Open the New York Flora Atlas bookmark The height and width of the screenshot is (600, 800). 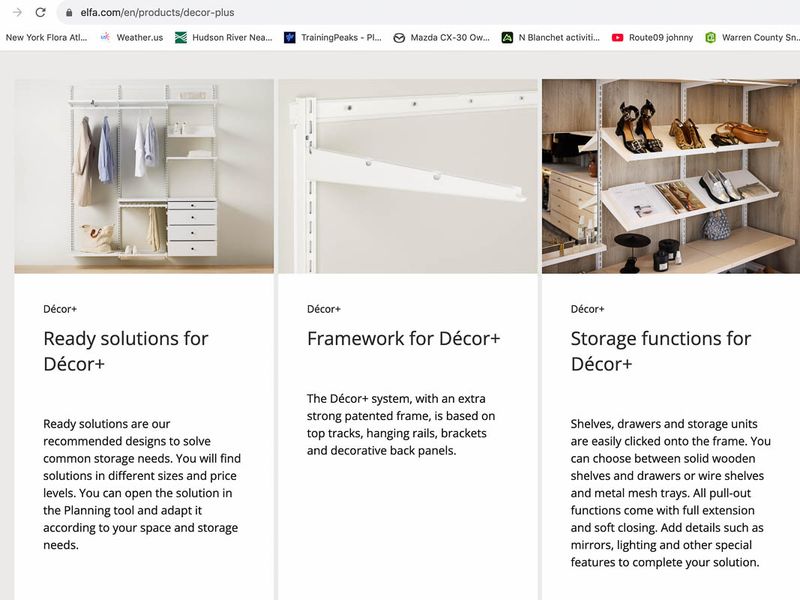tap(46, 37)
